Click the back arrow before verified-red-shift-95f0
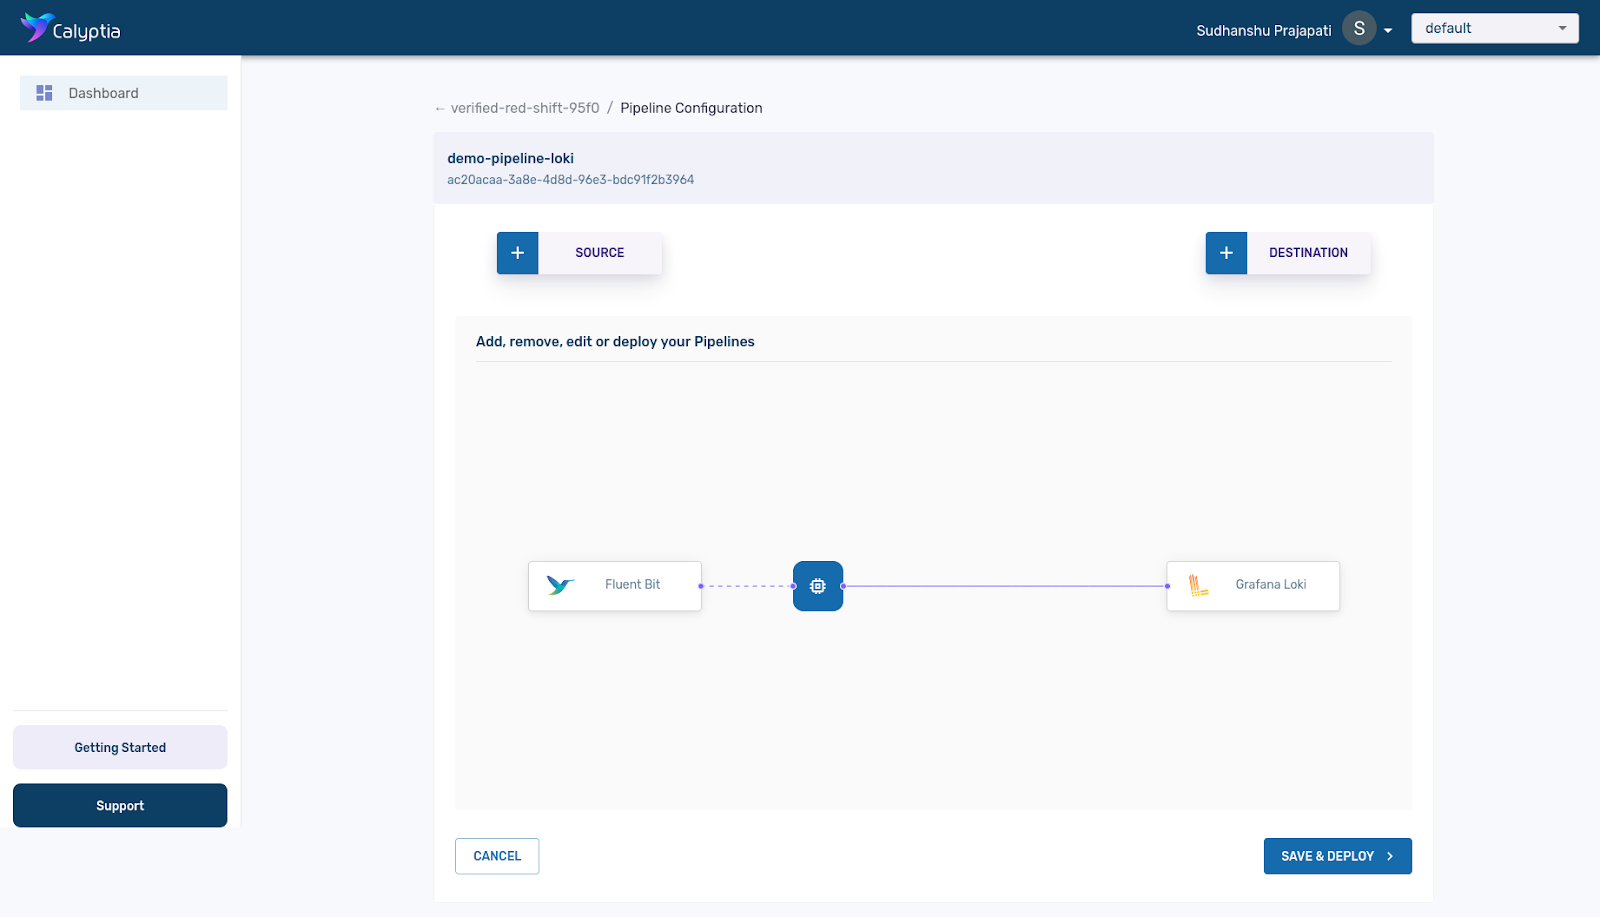The width and height of the screenshot is (1600, 917). (440, 109)
